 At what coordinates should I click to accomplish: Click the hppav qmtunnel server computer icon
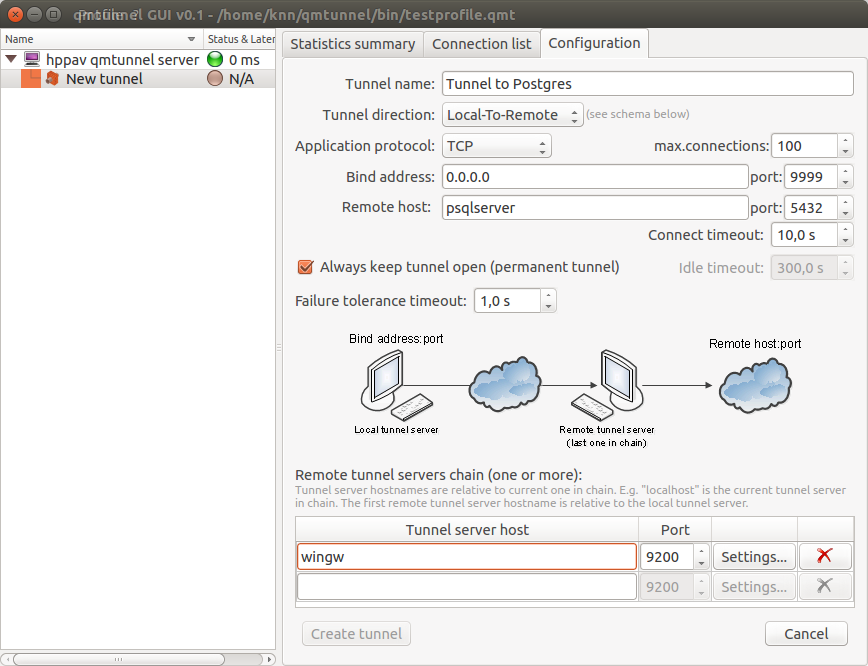point(32,59)
